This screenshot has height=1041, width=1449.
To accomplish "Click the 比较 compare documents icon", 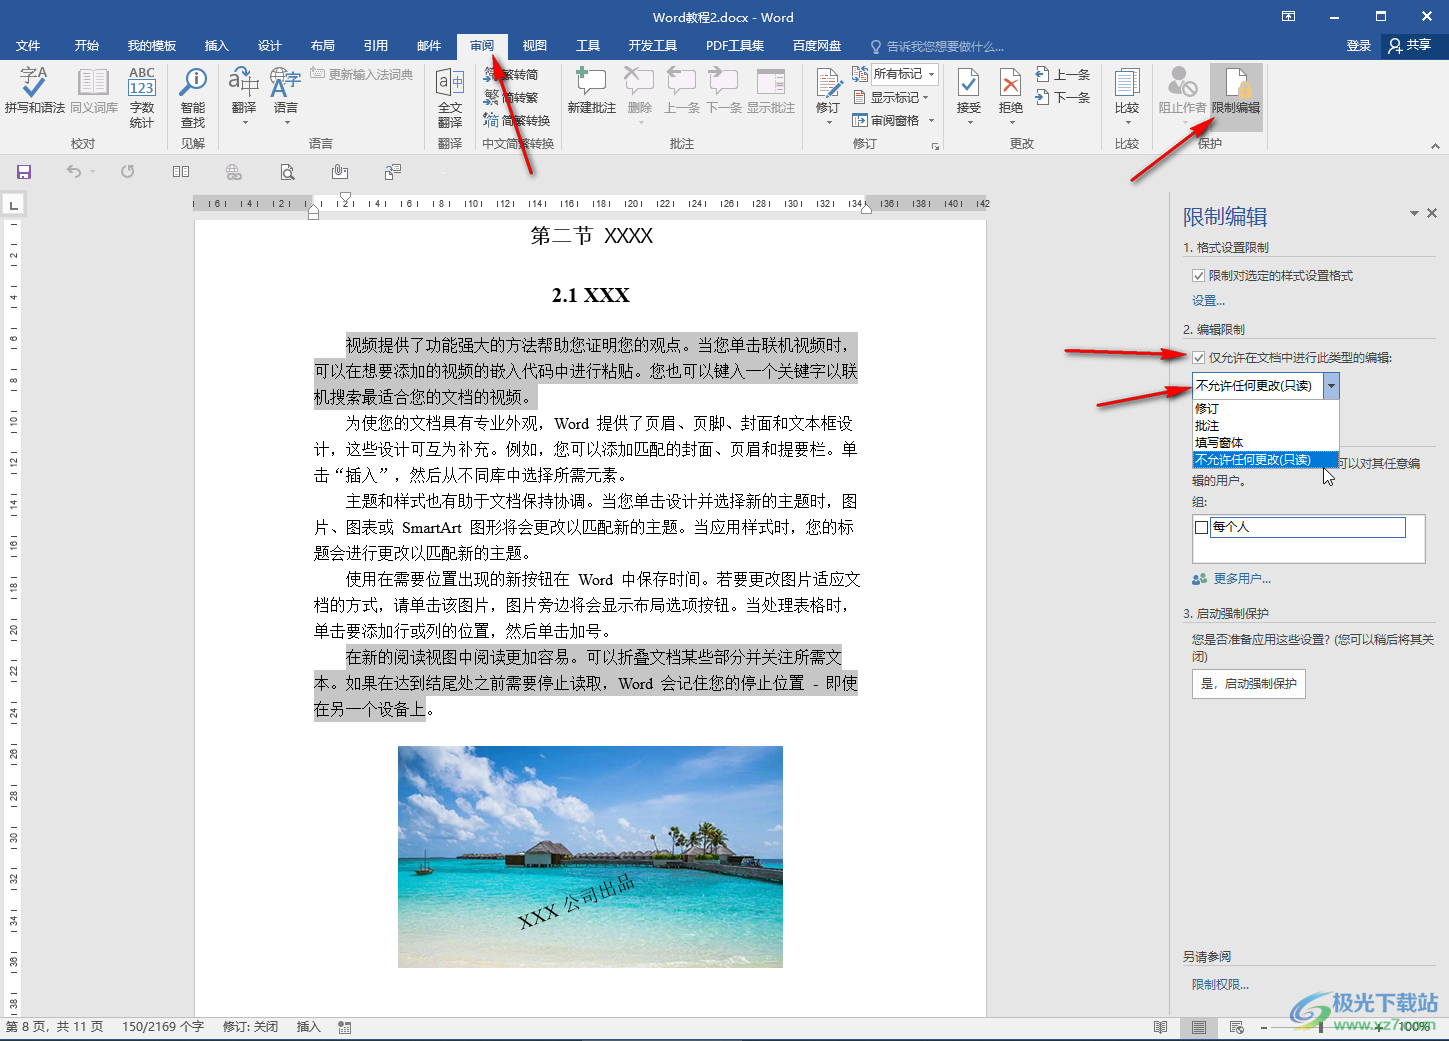I will click(1127, 91).
